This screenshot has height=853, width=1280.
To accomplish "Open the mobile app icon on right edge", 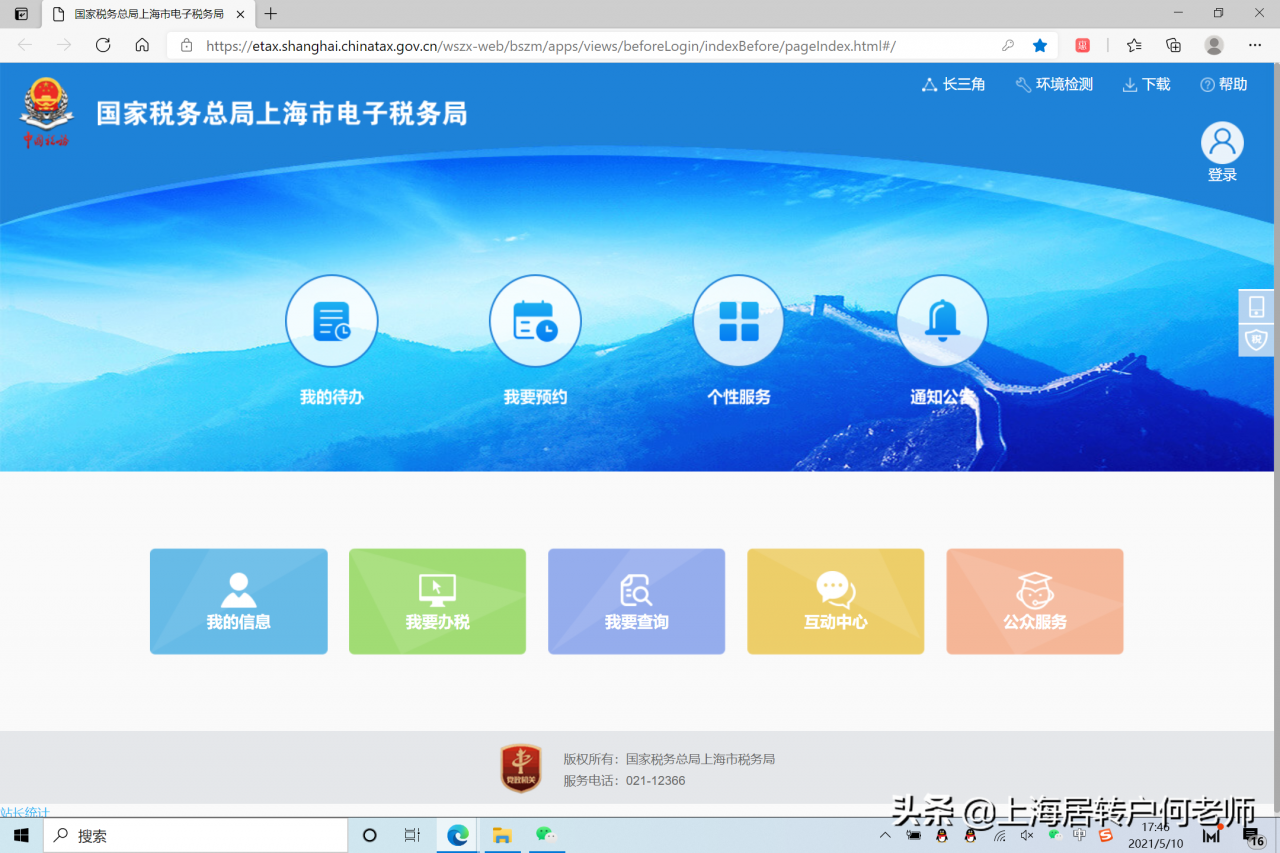I will coord(1255,305).
